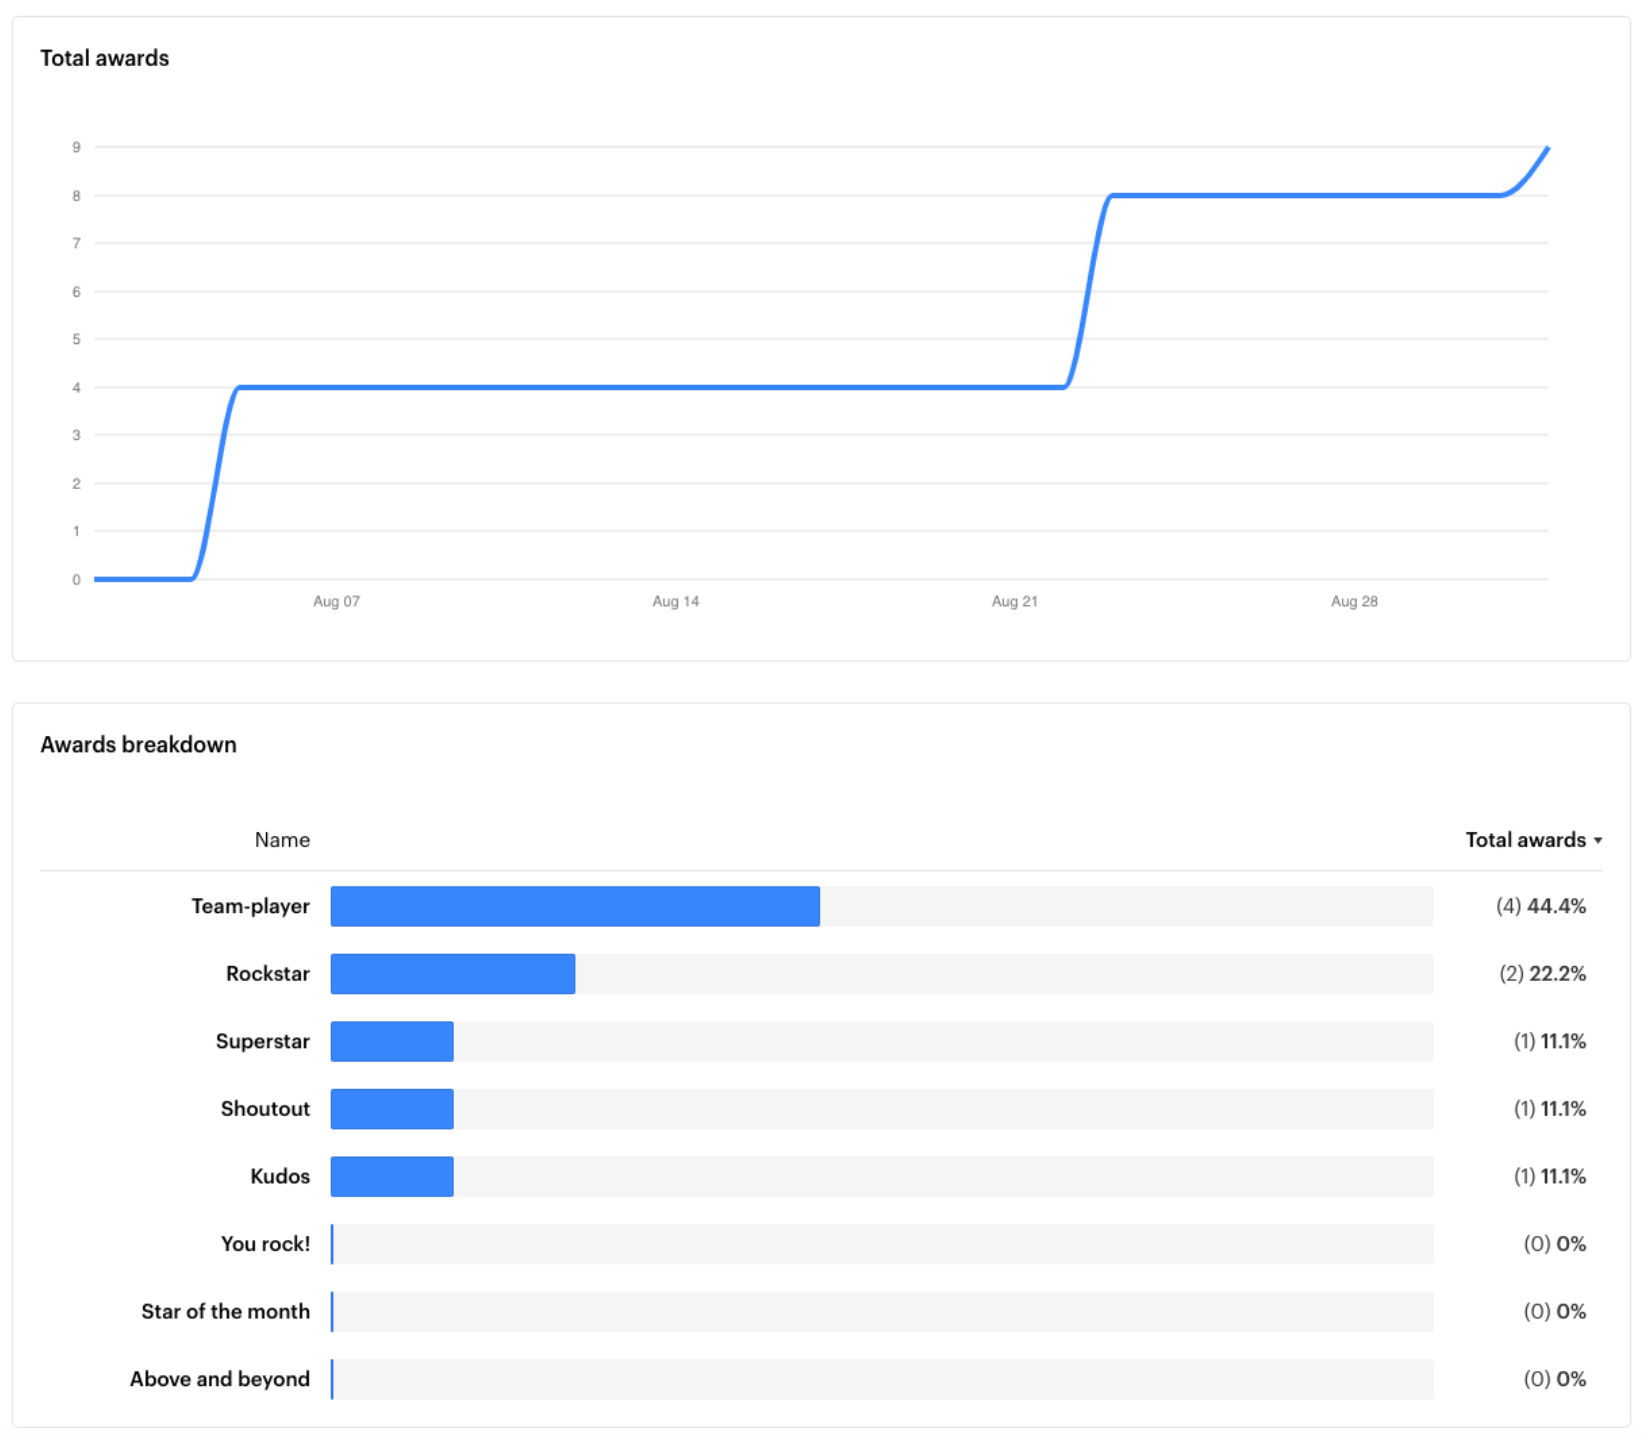This screenshot has height=1450, width=1652.
Task: Click the Superstar blue bar
Action: tap(392, 1041)
